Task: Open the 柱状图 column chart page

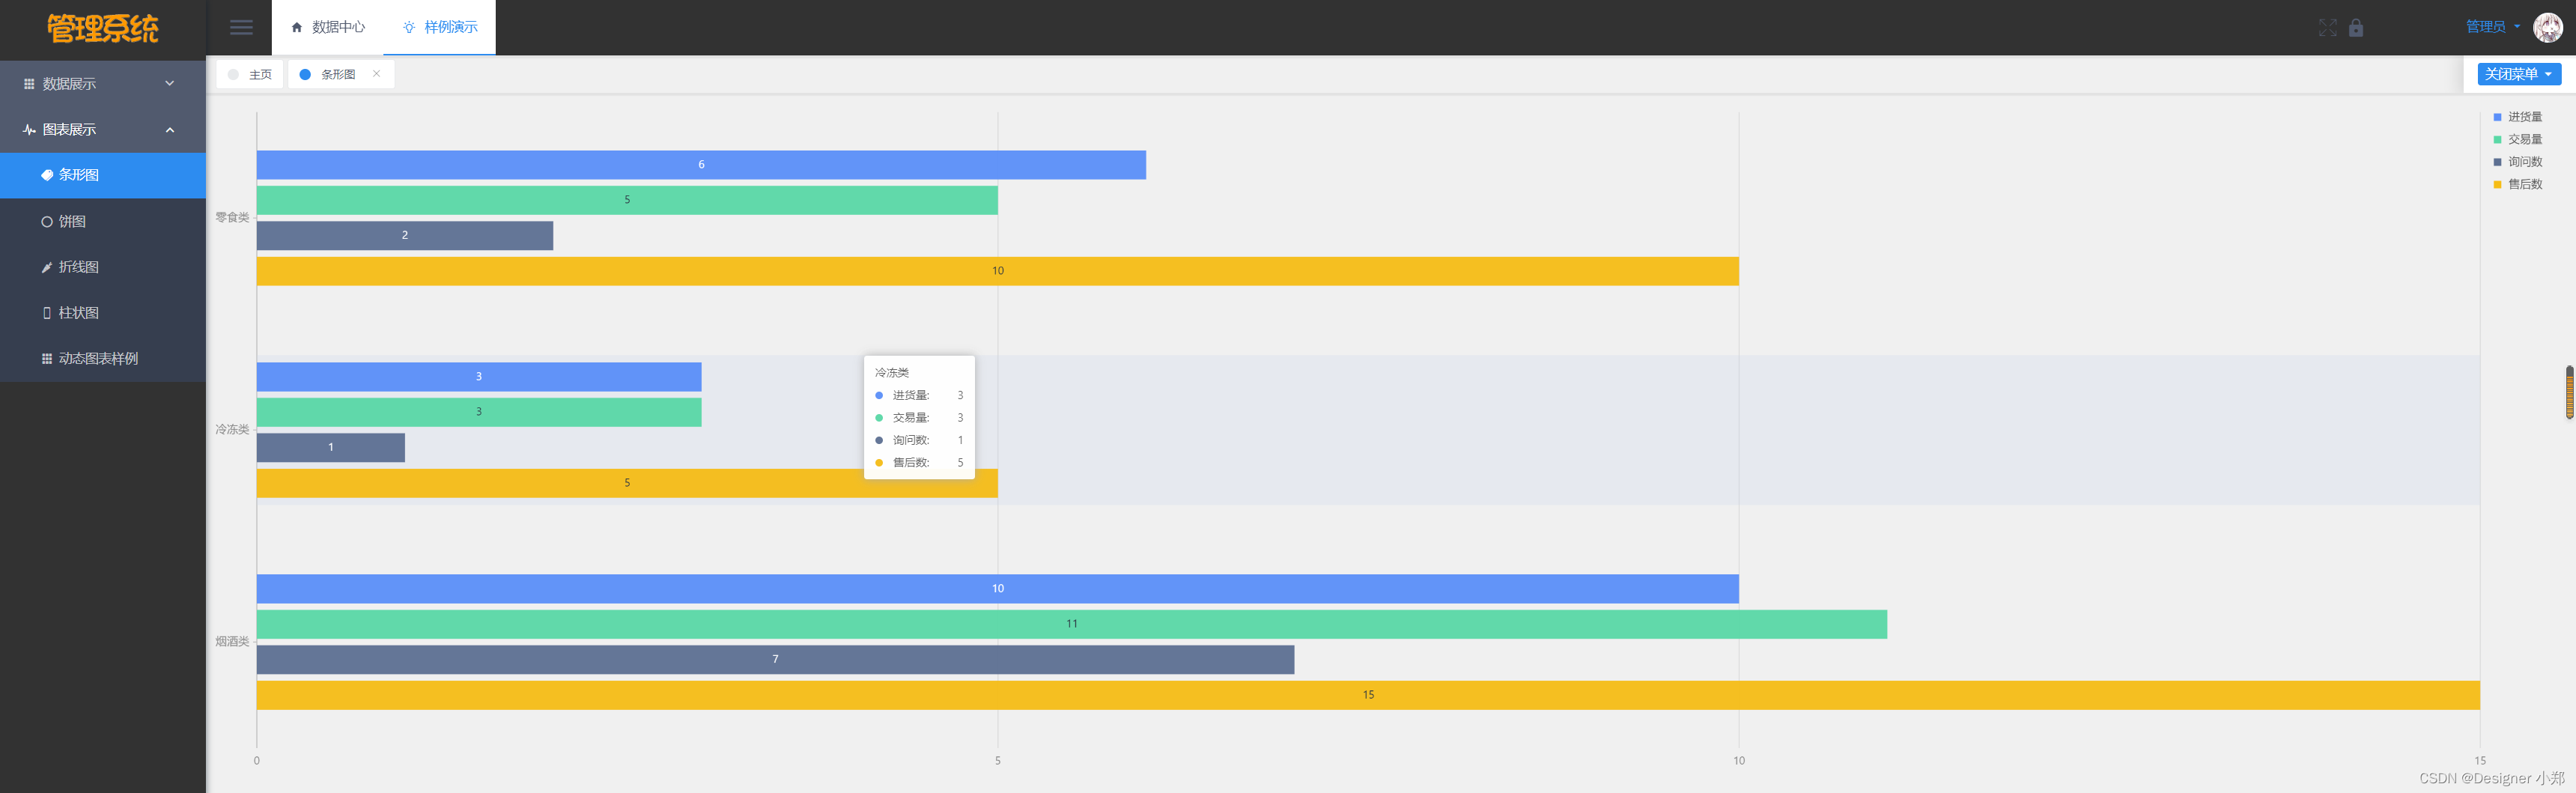Action: tap(78, 313)
